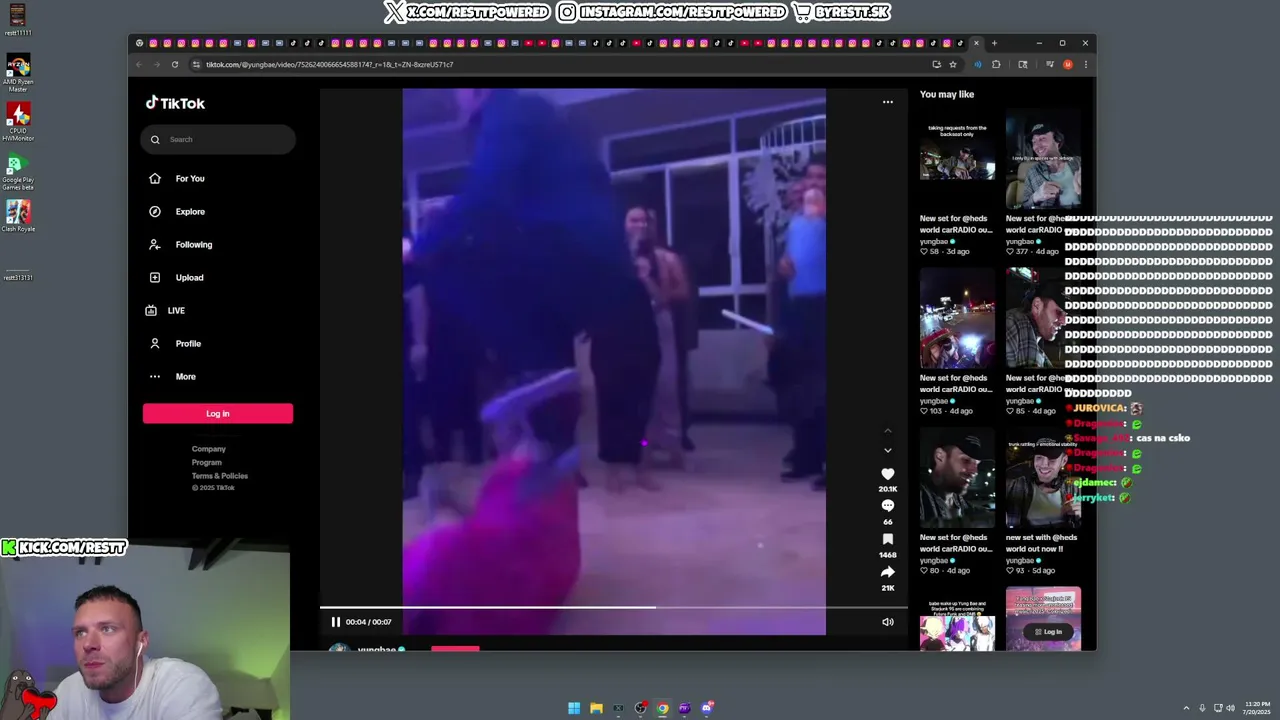Click the search magnifier icon
Viewport: 1280px width, 720px height.
click(x=155, y=139)
